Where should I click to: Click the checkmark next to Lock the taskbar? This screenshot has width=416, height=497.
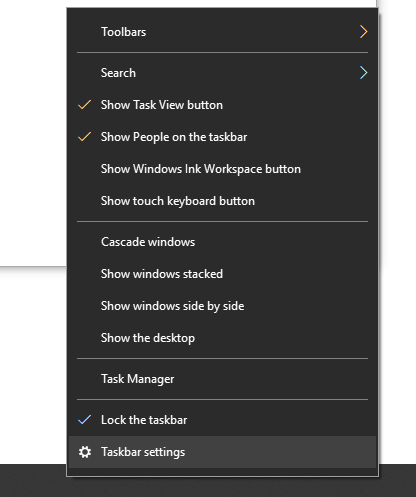[x=85, y=420]
